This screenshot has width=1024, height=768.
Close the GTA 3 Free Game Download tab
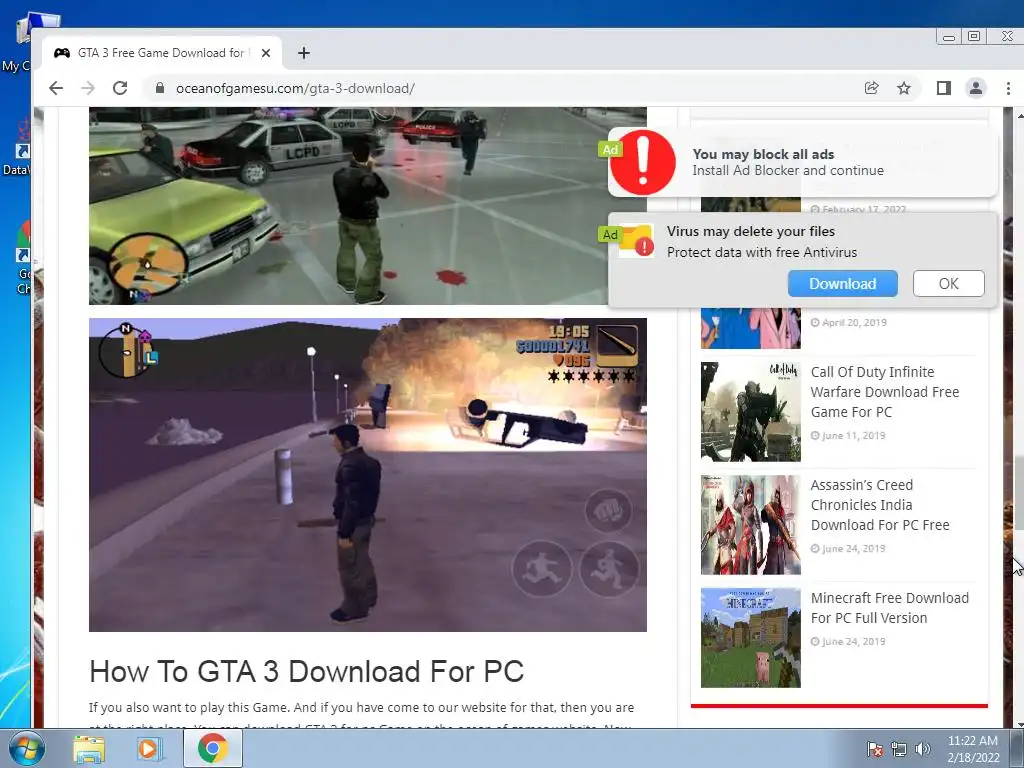pyautogui.click(x=266, y=53)
